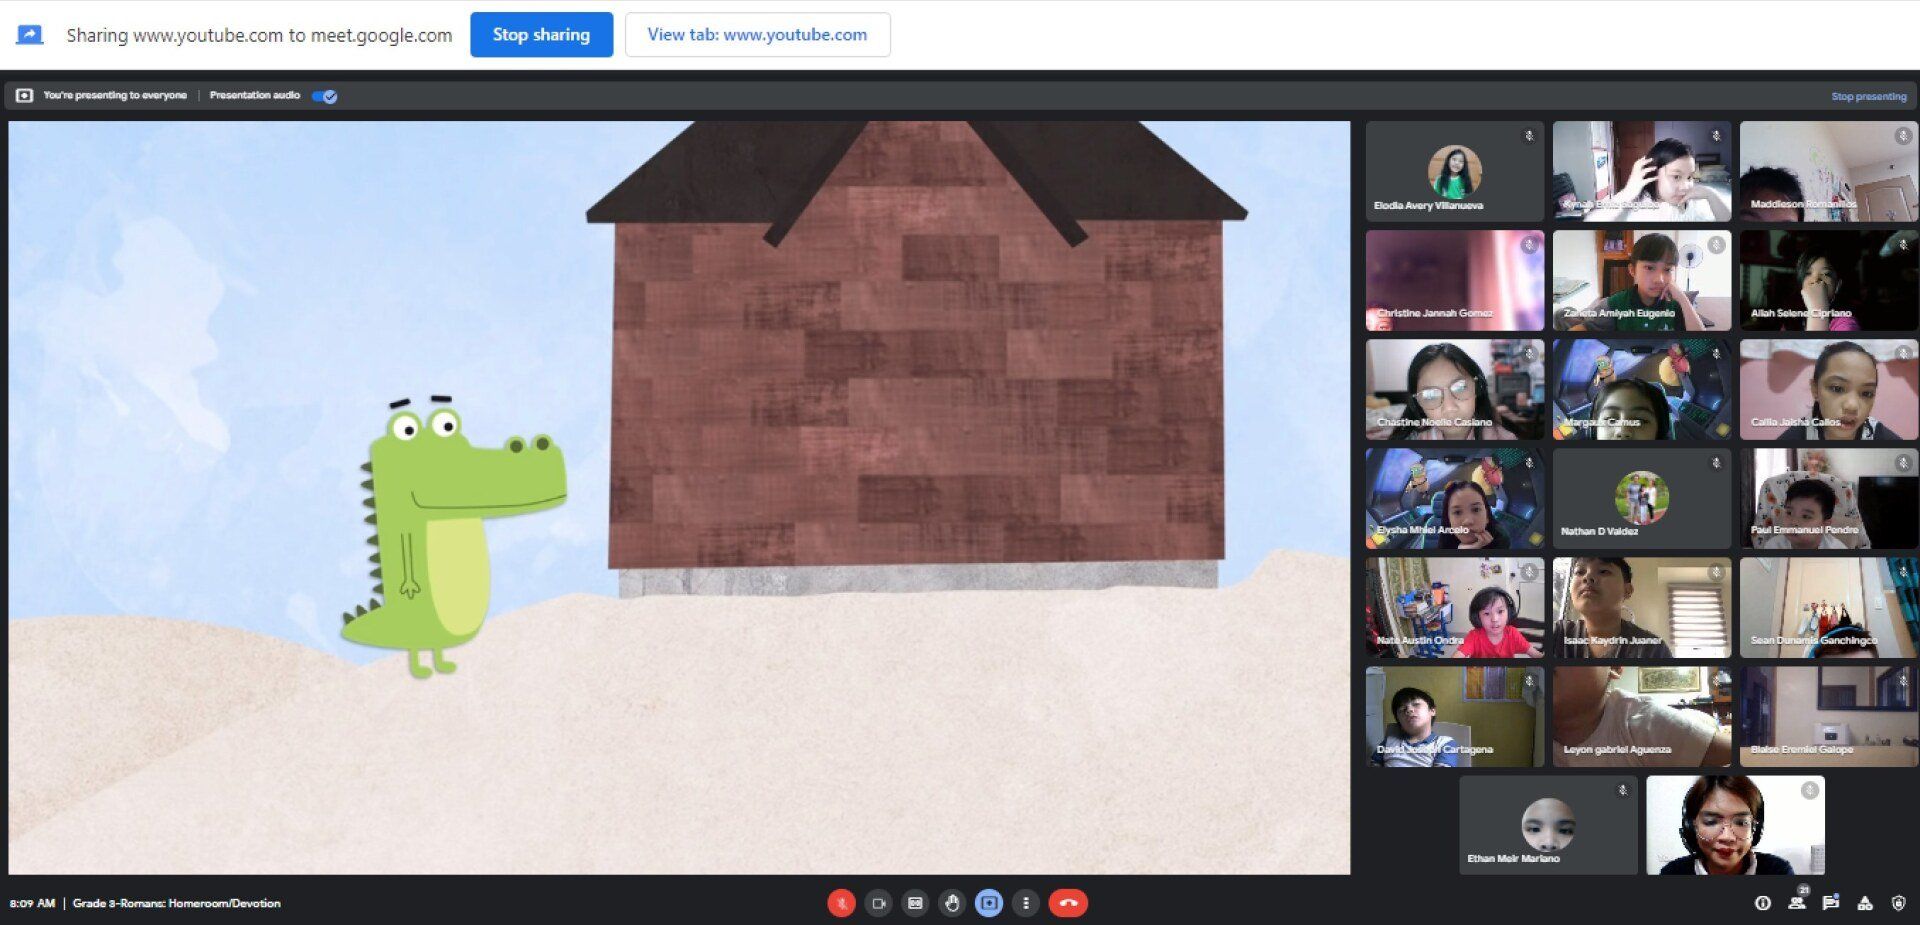Select Sean Dunamis Ganchingco's video tile
The image size is (1920, 925).
pos(1829,607)
